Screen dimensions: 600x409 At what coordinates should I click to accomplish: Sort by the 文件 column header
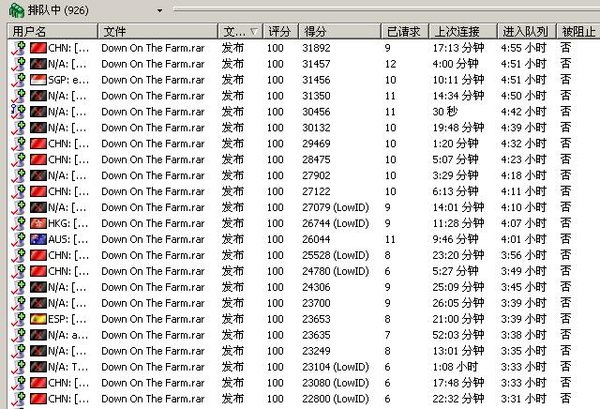158,31
